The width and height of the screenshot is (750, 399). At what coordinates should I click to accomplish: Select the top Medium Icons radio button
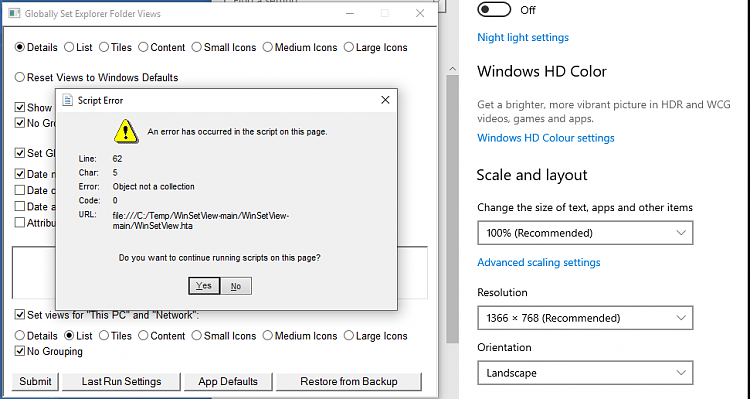point(267,47)
